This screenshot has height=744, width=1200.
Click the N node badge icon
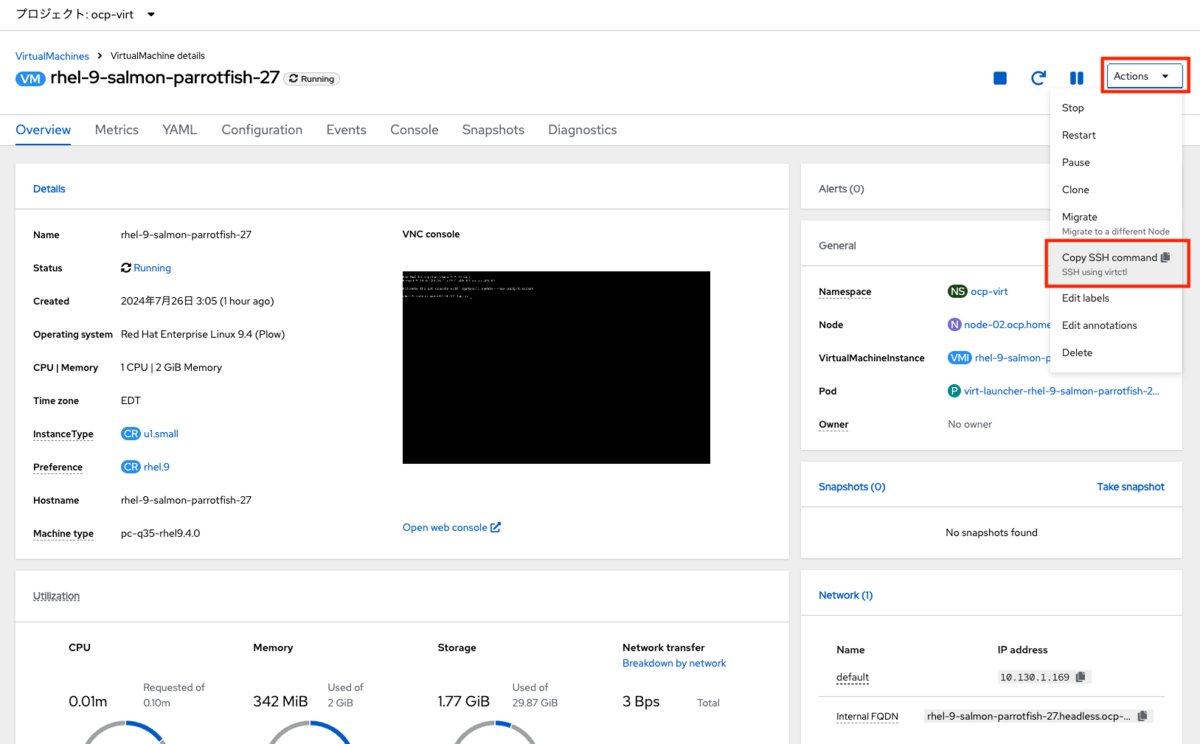tap(954, 324)
